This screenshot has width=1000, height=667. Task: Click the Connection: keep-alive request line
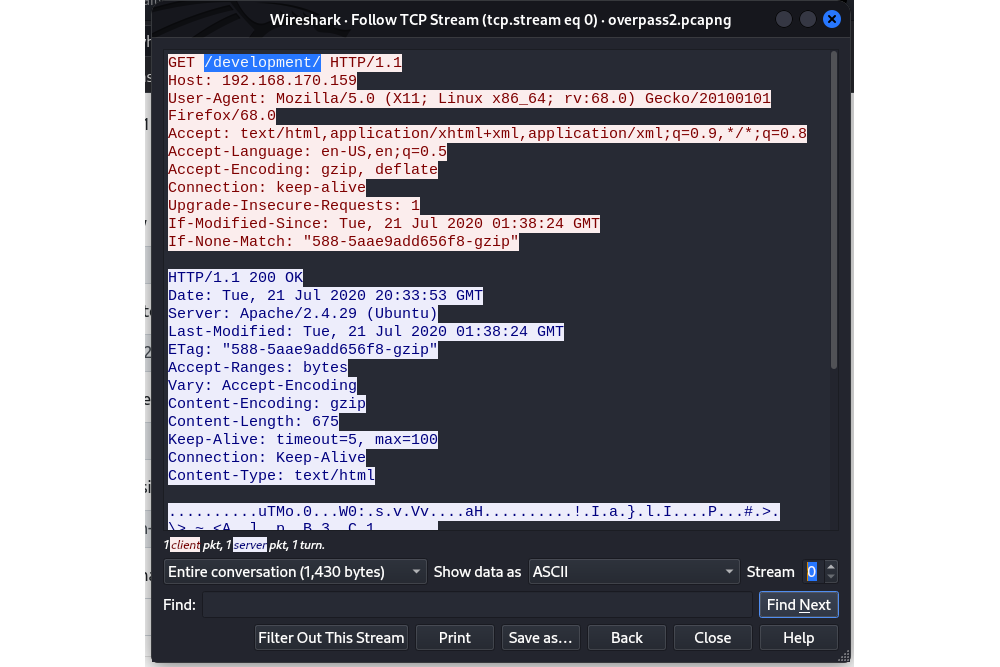[267, 187]
